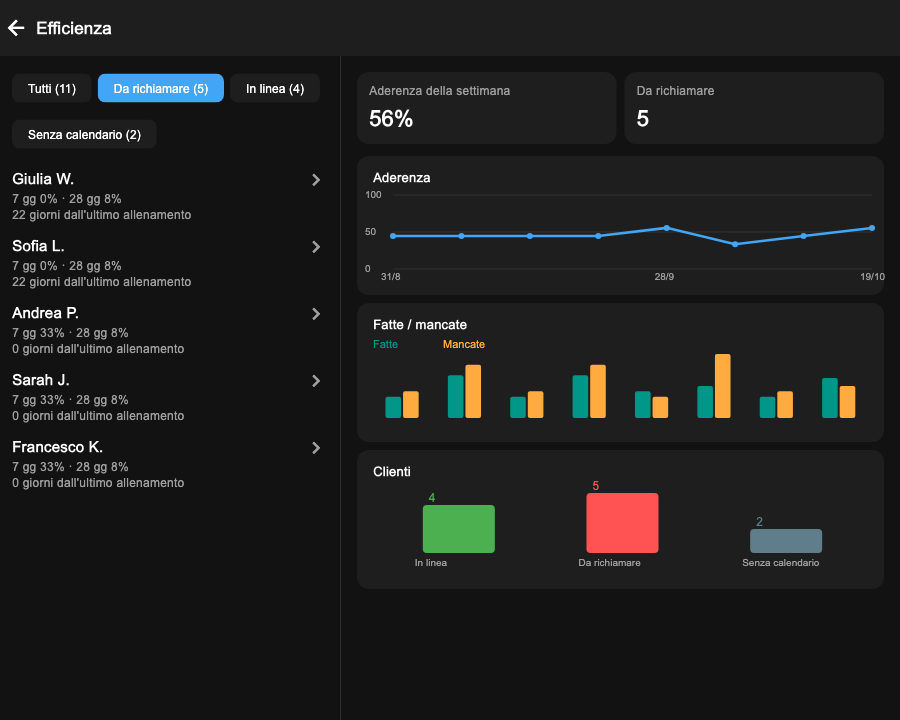Viewport: 900px width, 720px height.
Task: Open Giulia W. details chevron
Action: tap(316, 180)
